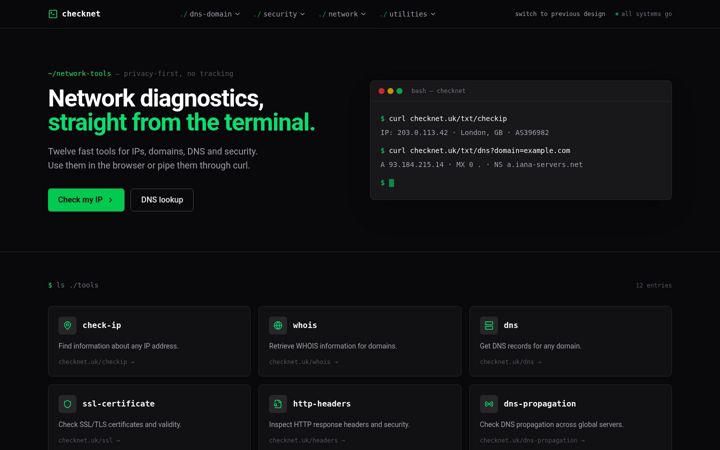Click the ~/network-tools path text
The height and width of the screenshot is (450, 720).
[x=79, y=73]
